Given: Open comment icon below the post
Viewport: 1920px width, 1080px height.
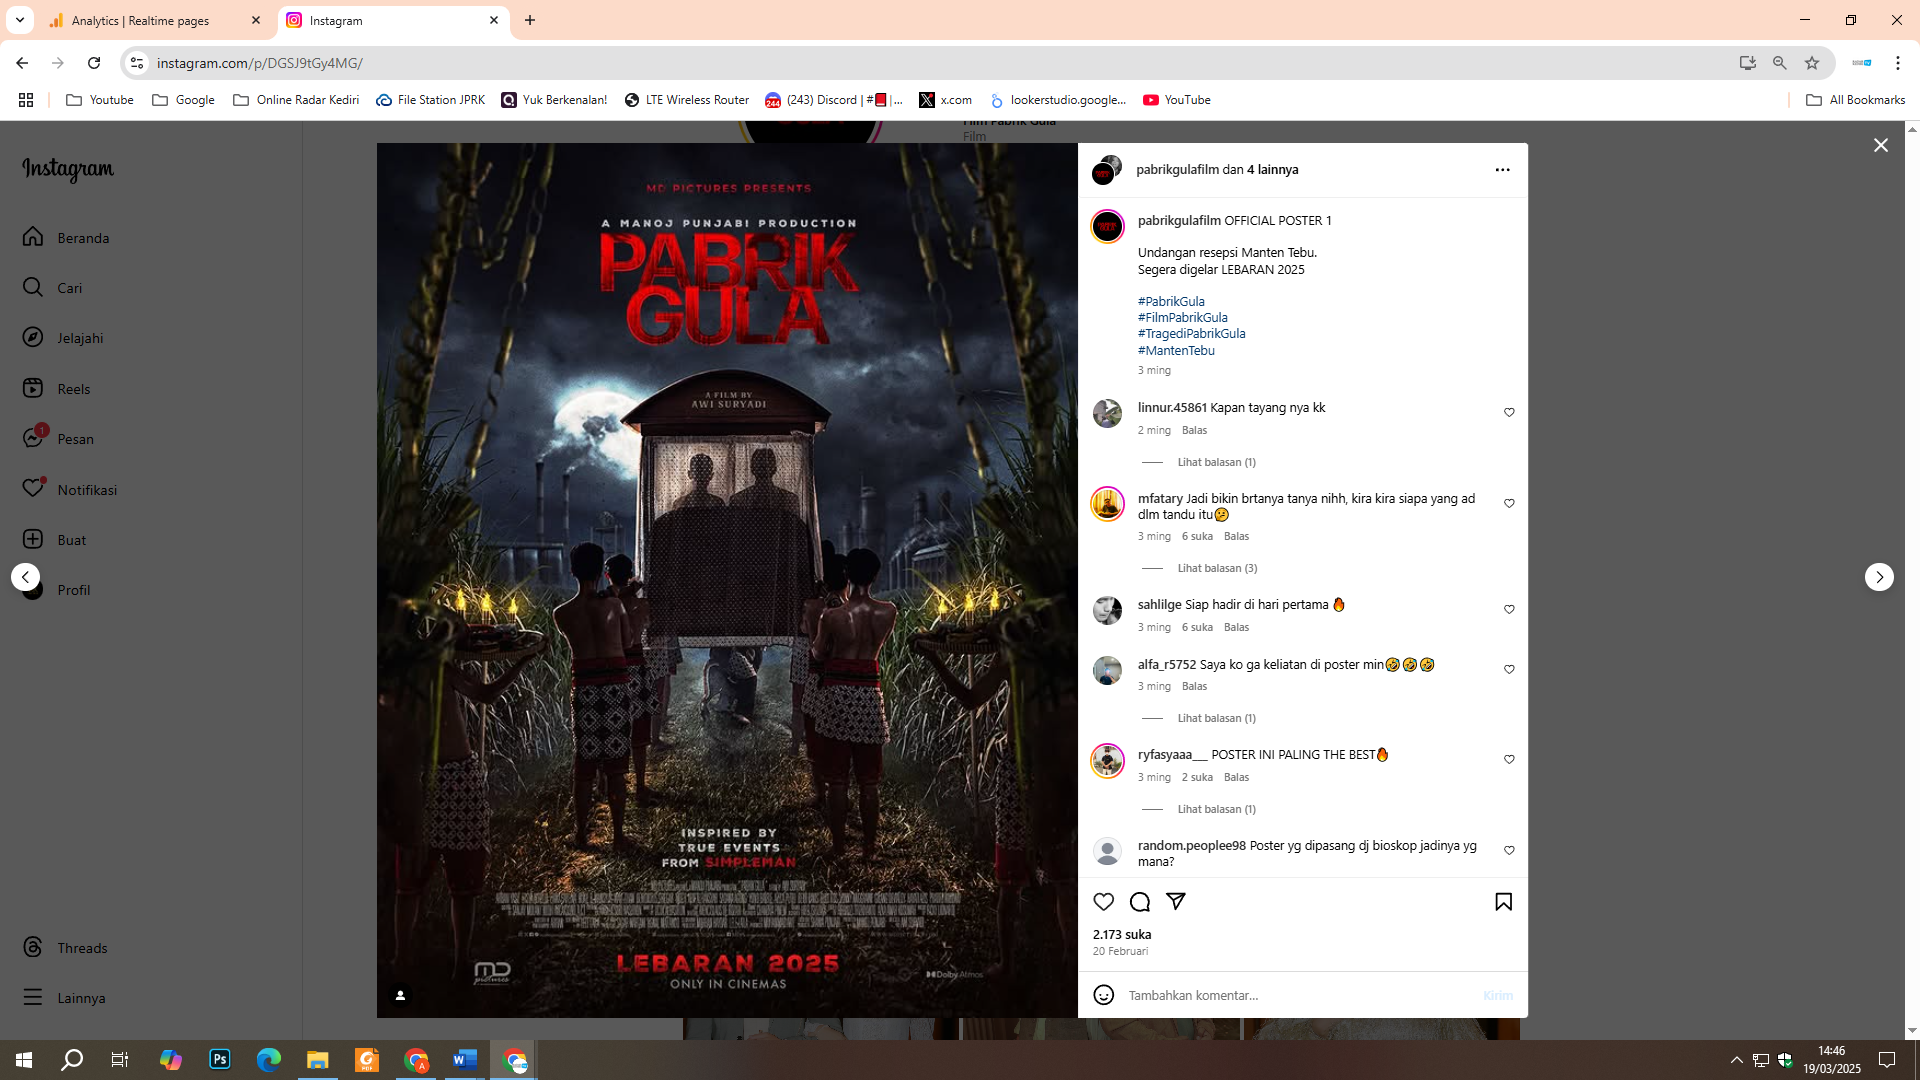Looking at the screenshot, I should click(x=1140, y=902).
